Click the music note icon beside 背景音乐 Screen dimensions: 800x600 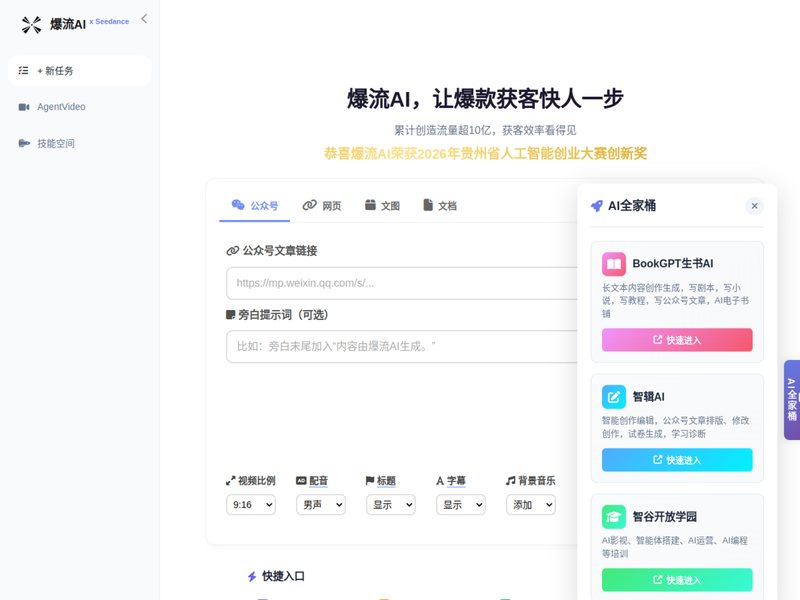511,481
